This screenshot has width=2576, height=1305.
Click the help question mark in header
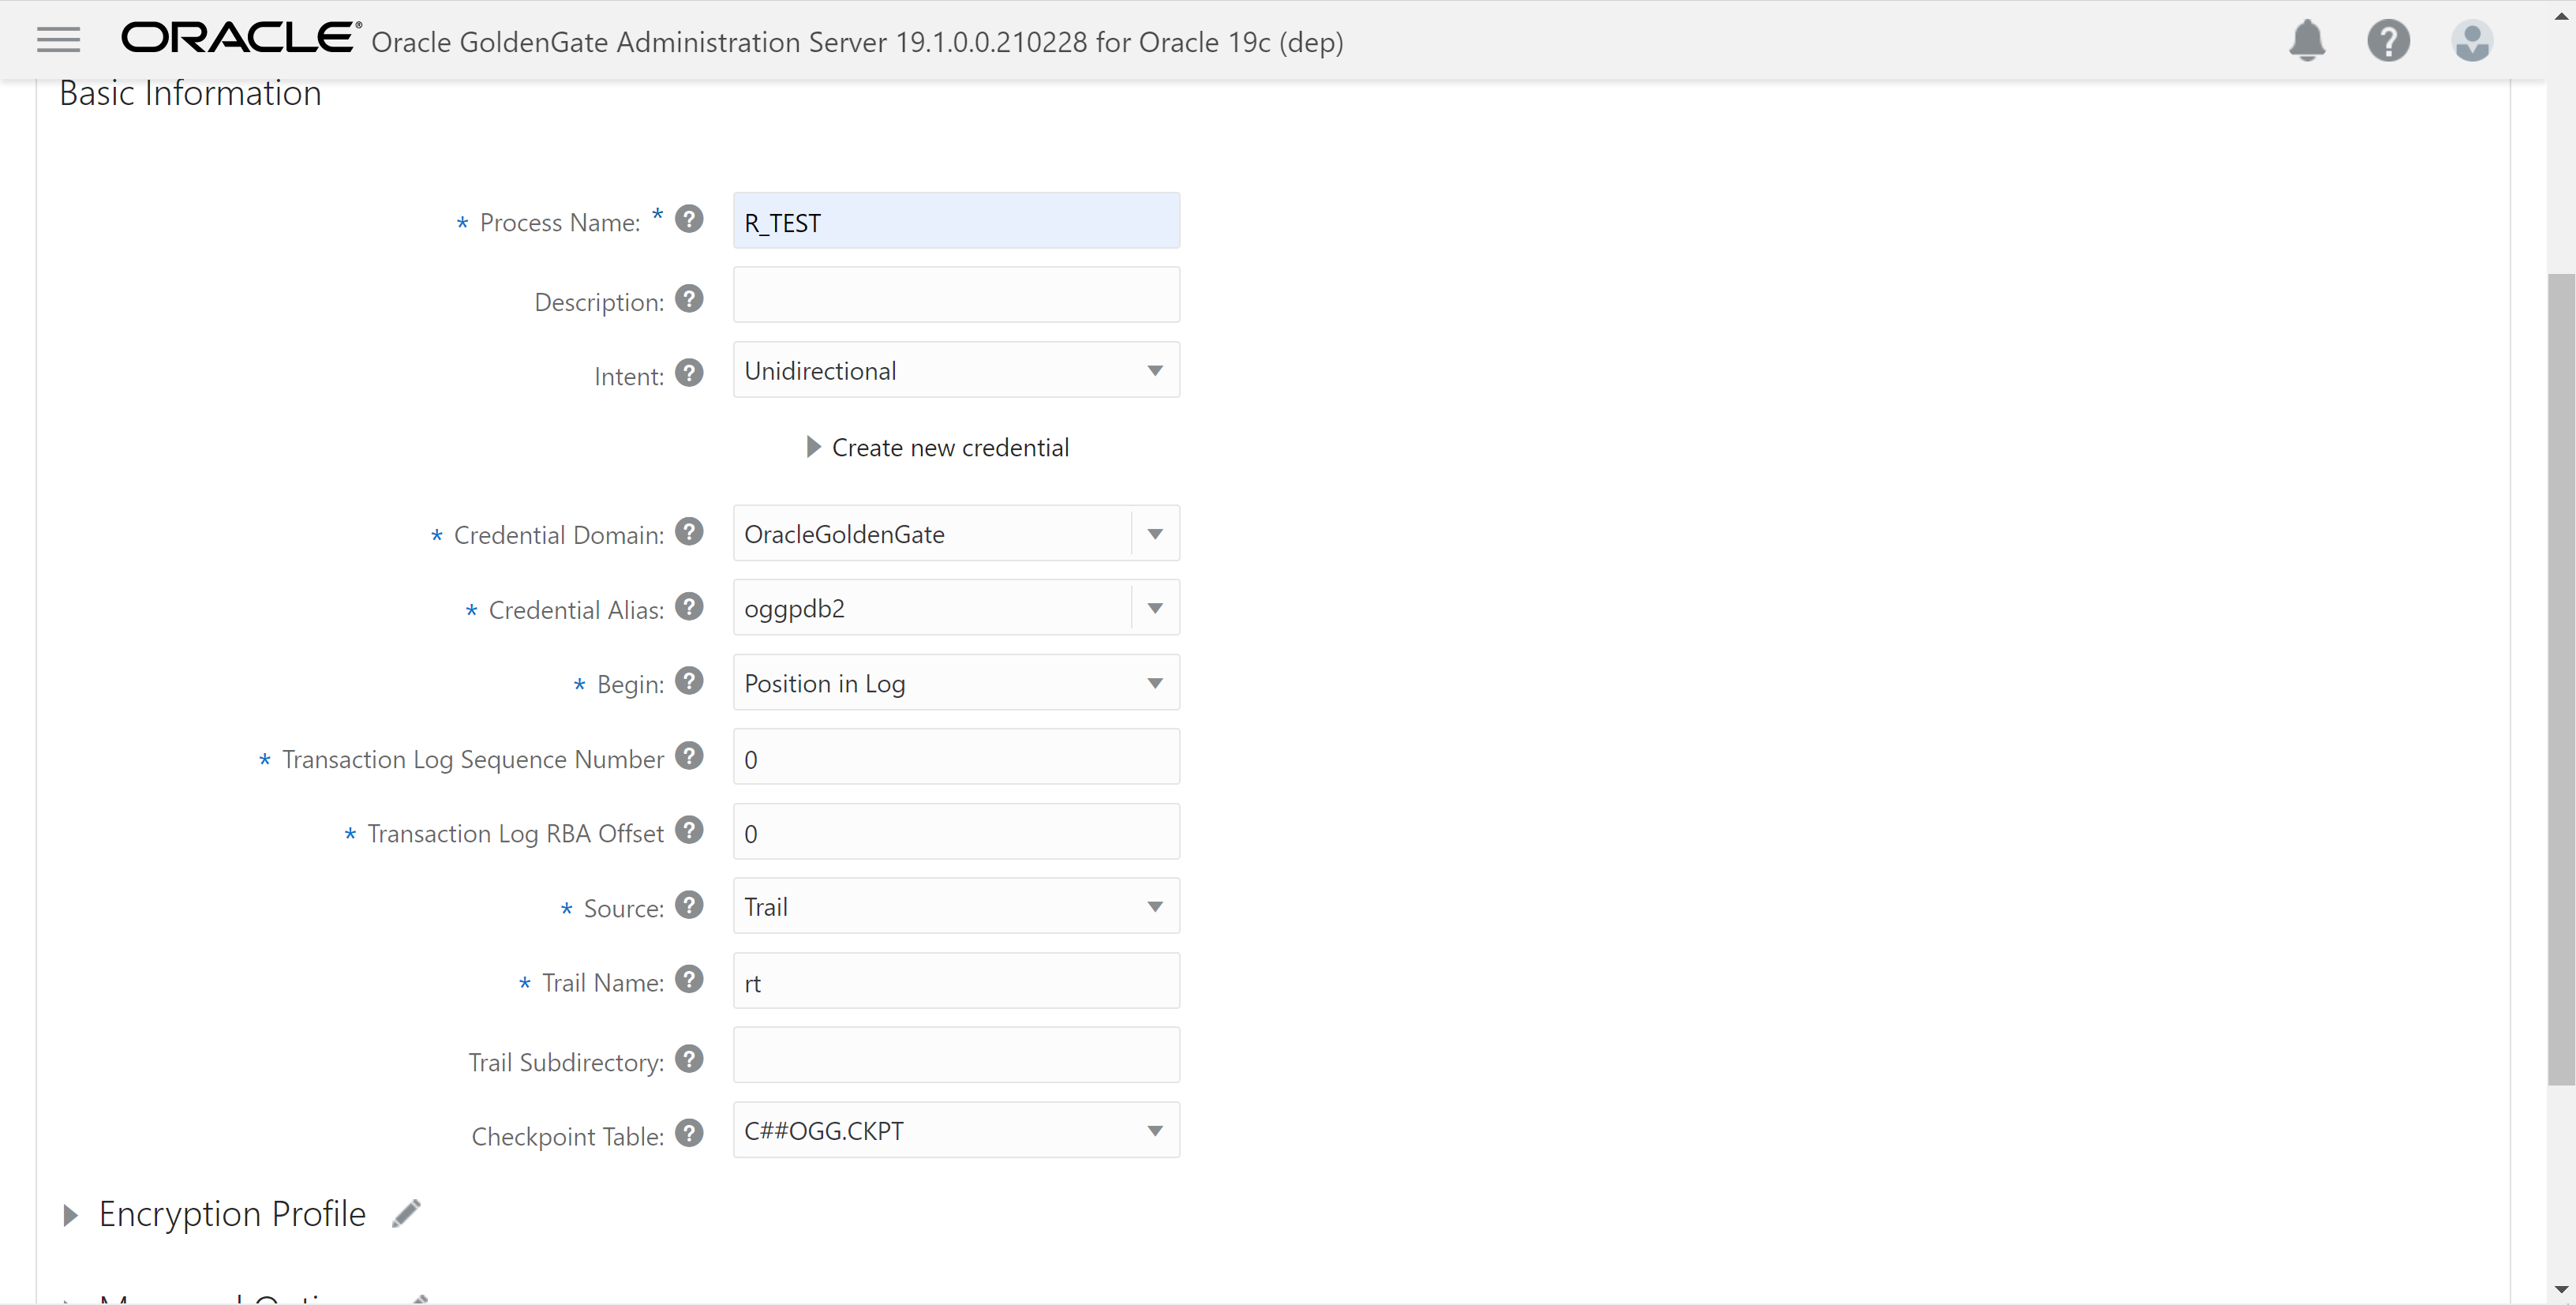[2388, 41]
